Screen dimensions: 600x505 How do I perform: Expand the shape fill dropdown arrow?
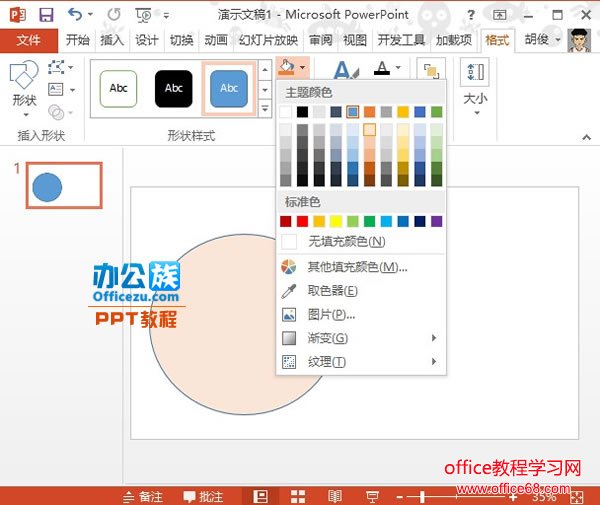tap(303, 67)
